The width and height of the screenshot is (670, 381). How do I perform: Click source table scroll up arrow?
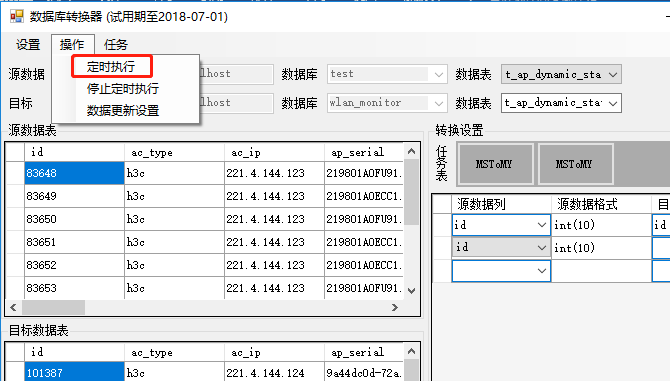411,151
